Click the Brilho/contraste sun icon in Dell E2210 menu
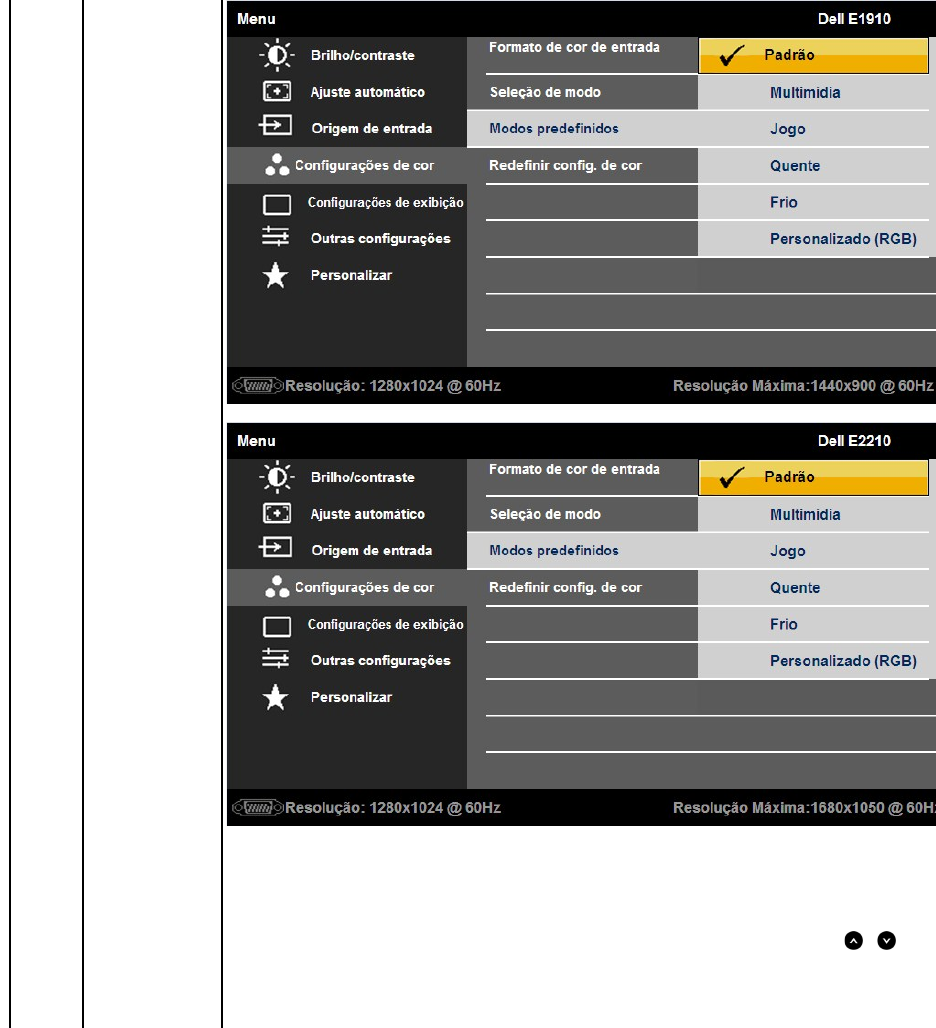 click(x=277, y=477)
